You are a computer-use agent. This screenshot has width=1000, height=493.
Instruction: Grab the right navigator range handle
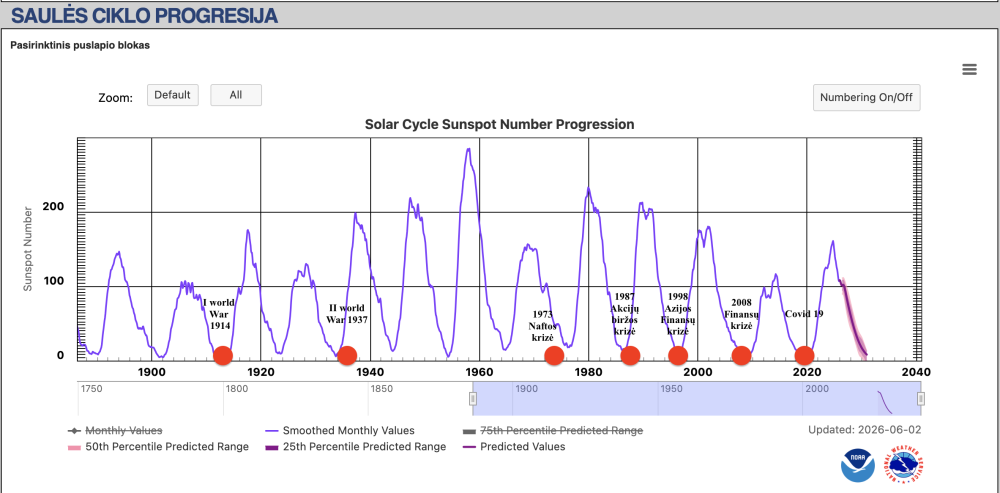click(x=921, y=399)
